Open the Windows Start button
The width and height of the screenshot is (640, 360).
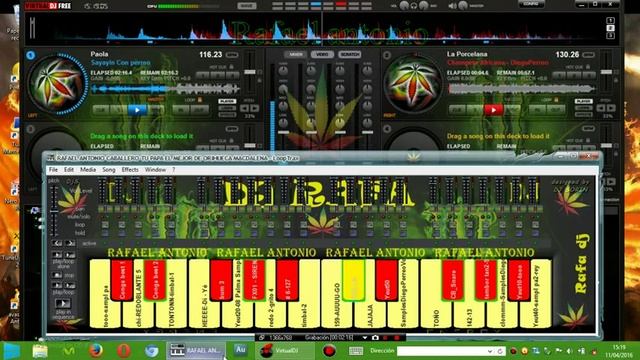(x=12, y=351)
